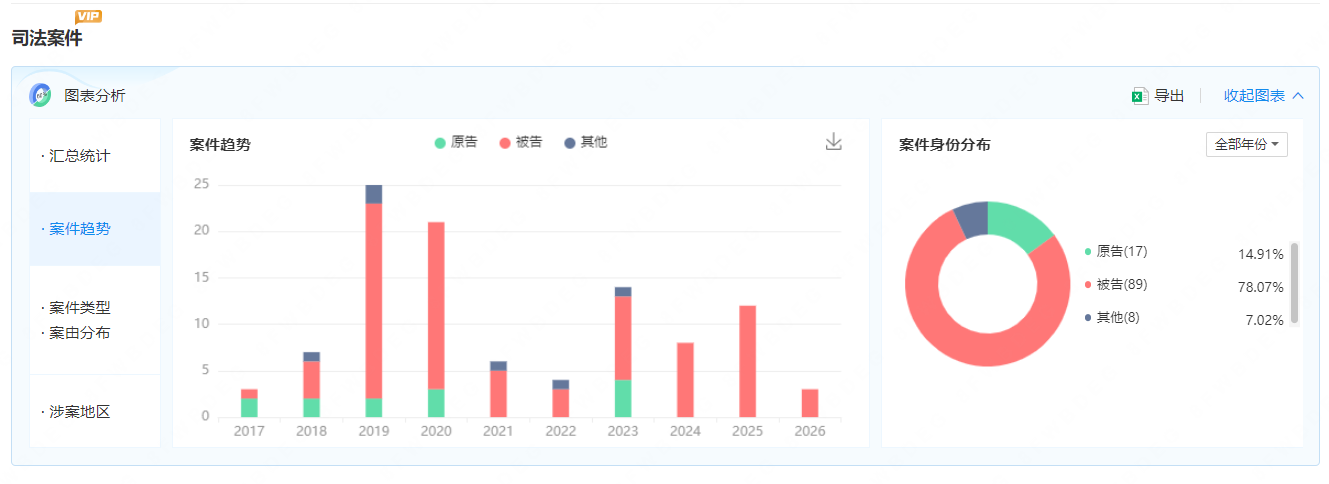The height and width of the screenshot is (484, 1329).
Task: Open the 全部年份 year dropdown
Action: pyautogui.click(x=1246, y=144)
